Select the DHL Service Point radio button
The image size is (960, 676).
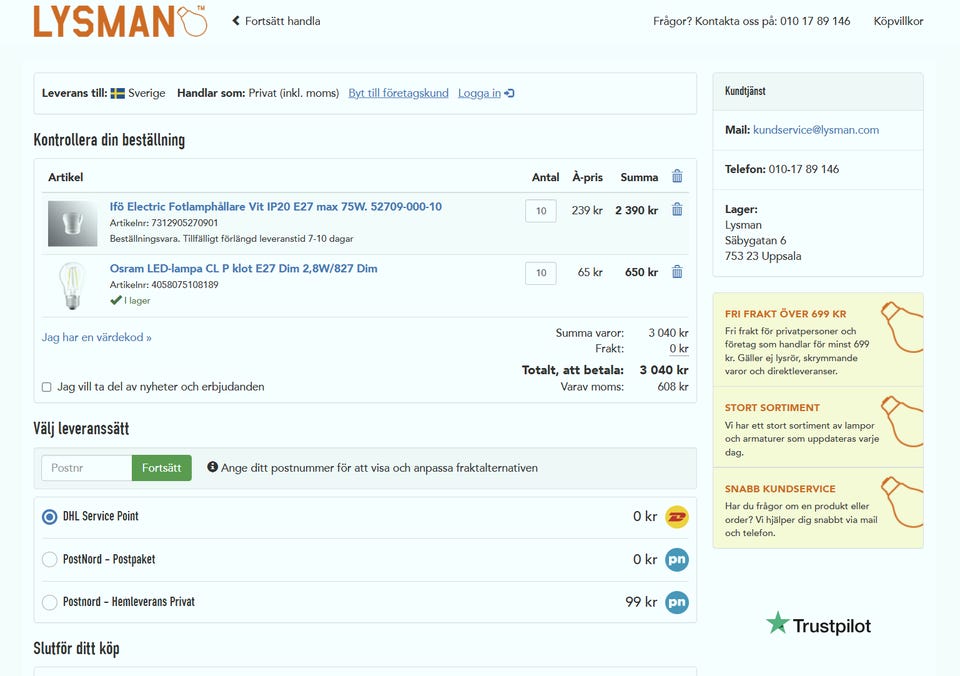[50, 517]
